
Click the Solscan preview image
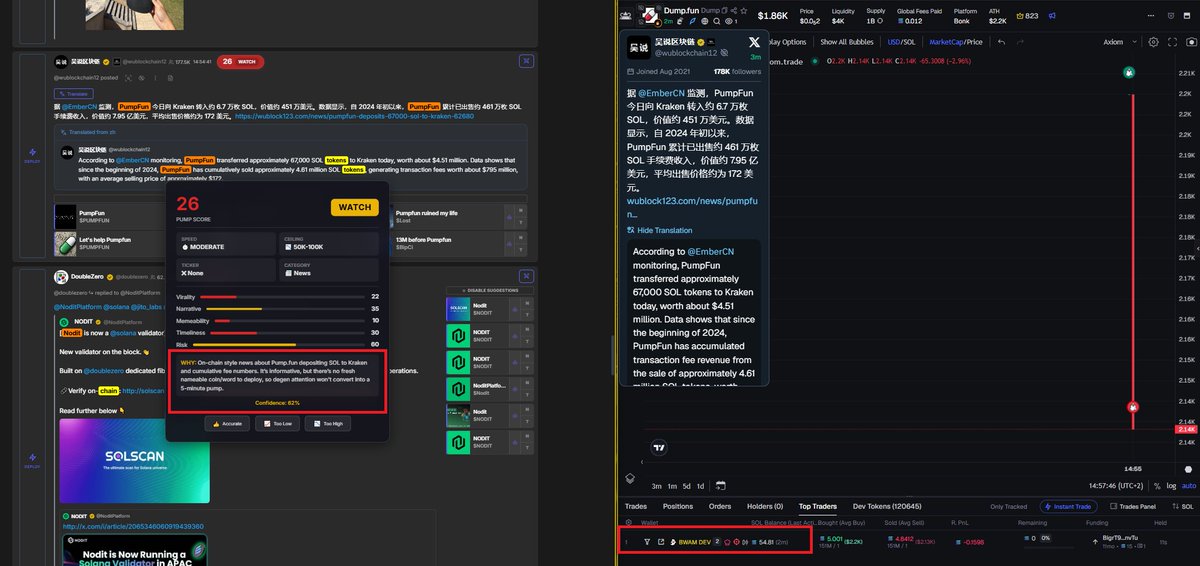[134, 461]
